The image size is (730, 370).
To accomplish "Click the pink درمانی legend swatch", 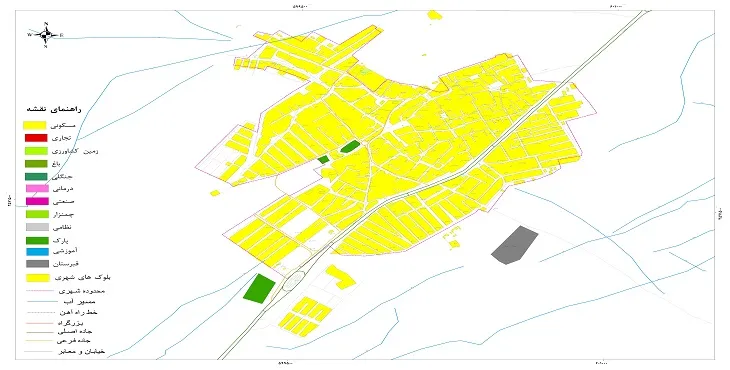I will coord(37,188).
